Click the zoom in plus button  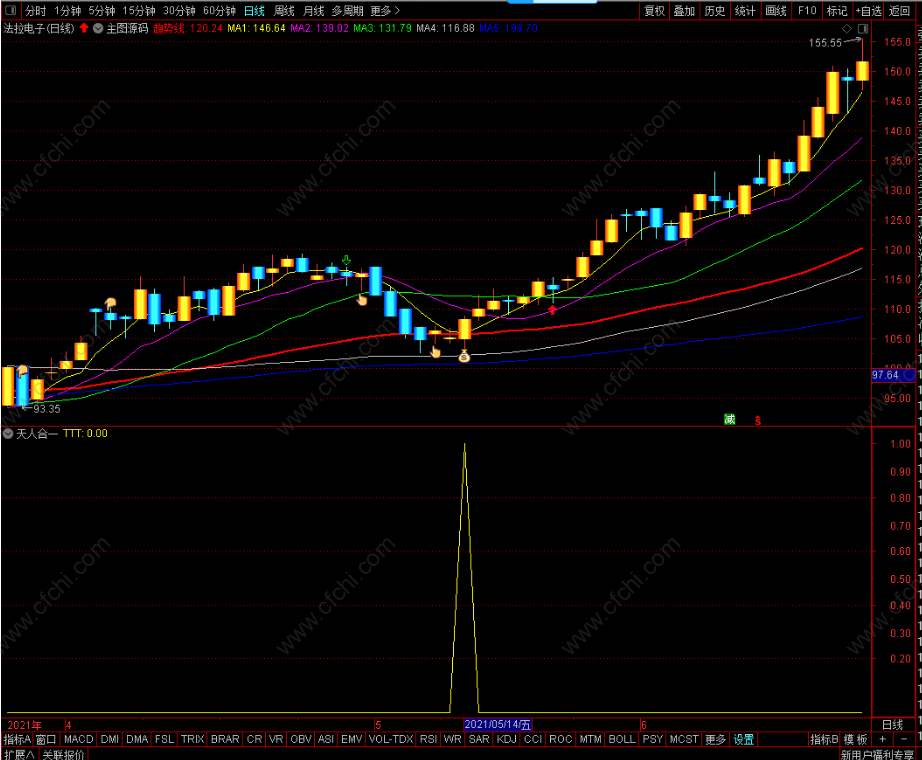tap(883, 739)
